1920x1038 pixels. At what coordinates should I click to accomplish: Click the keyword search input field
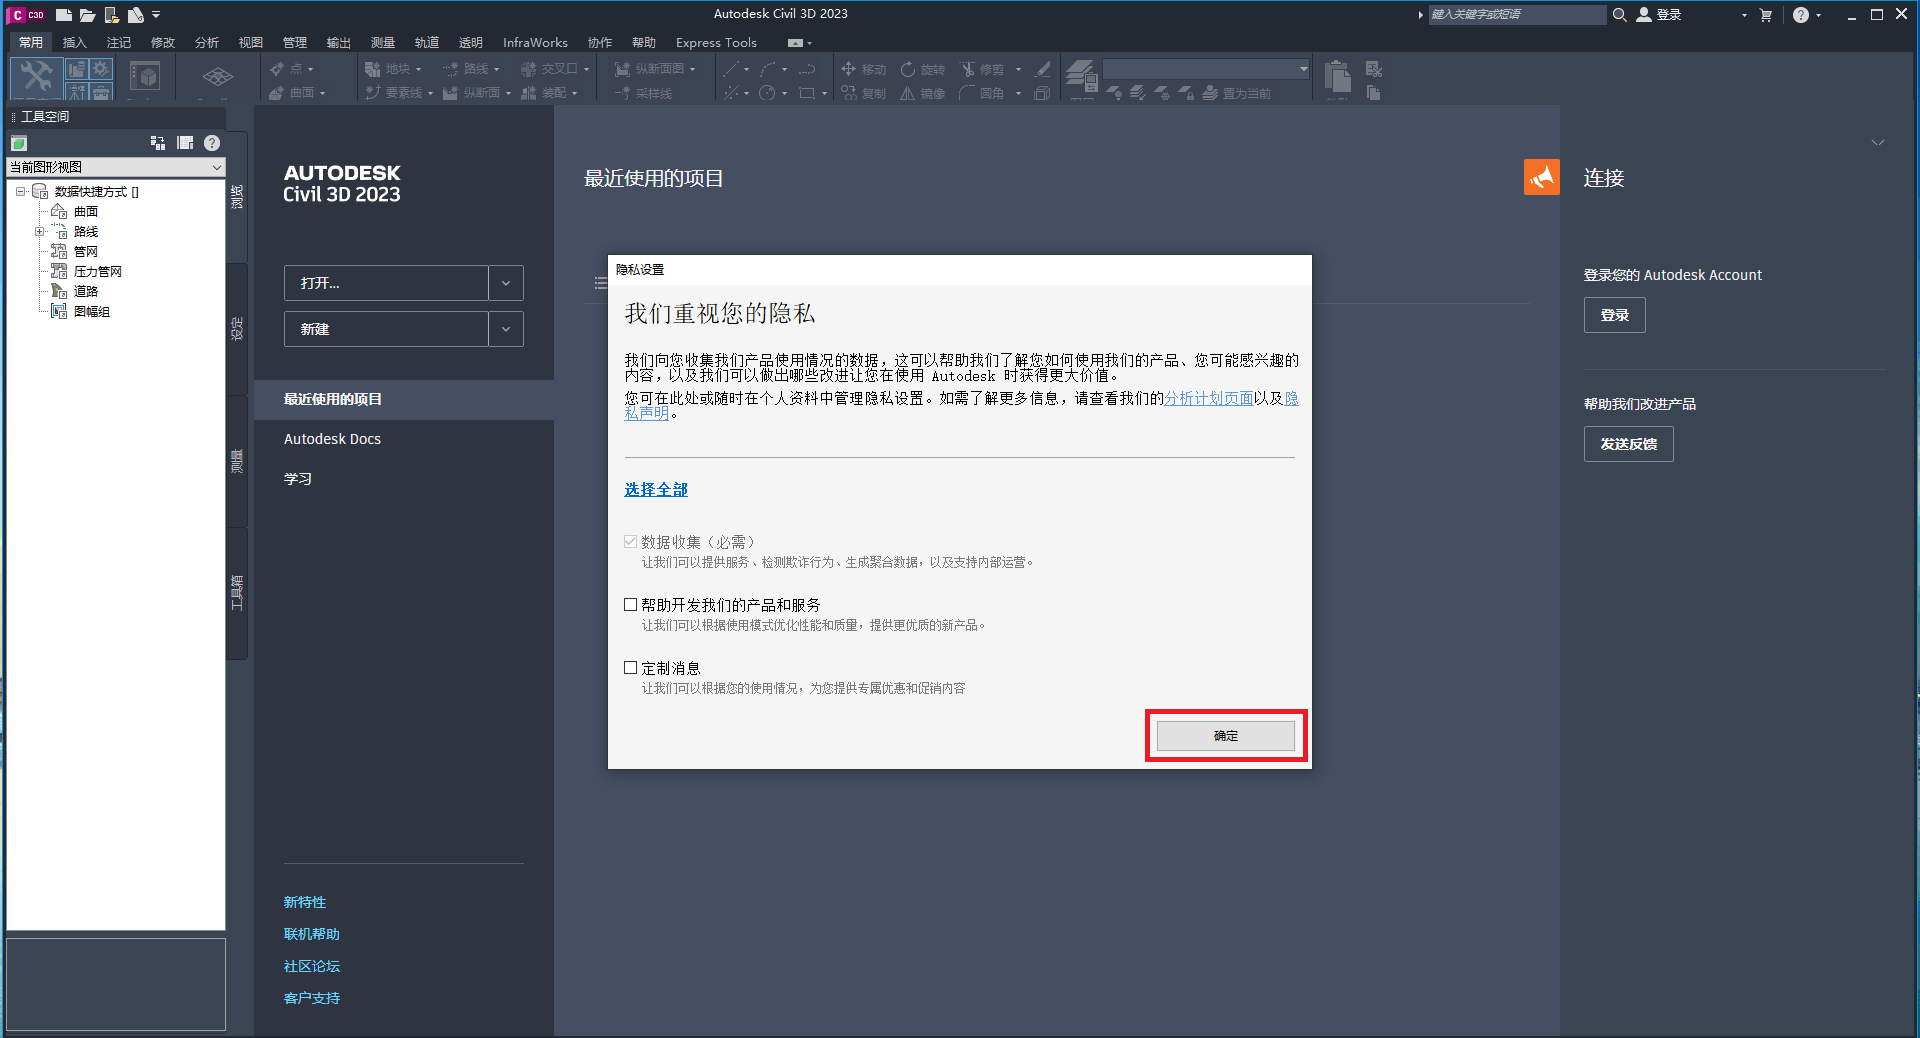(x=1516, y=14)
